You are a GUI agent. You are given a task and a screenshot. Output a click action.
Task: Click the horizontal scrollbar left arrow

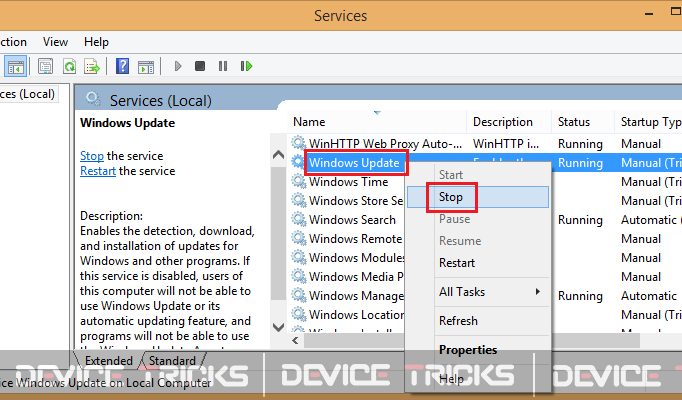click(x=296, y=340)
